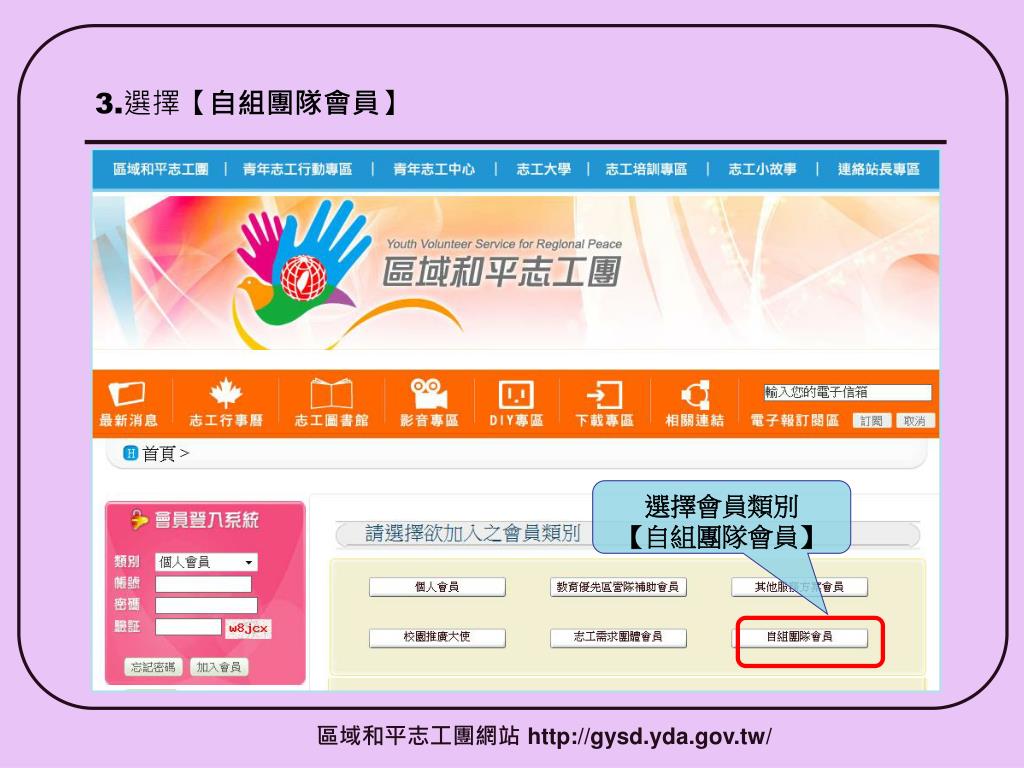
Task: Click the 加入會員 button
Action: (219, 667)
